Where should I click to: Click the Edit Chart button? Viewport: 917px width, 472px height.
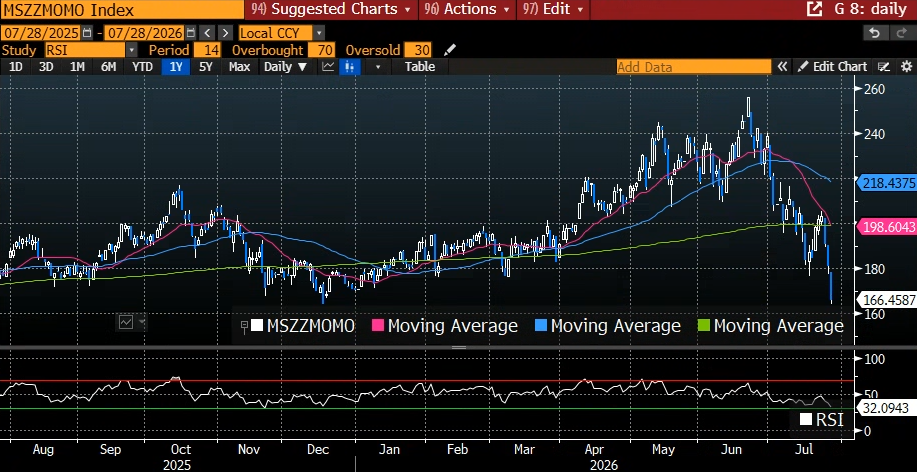(x=833, y=67)
